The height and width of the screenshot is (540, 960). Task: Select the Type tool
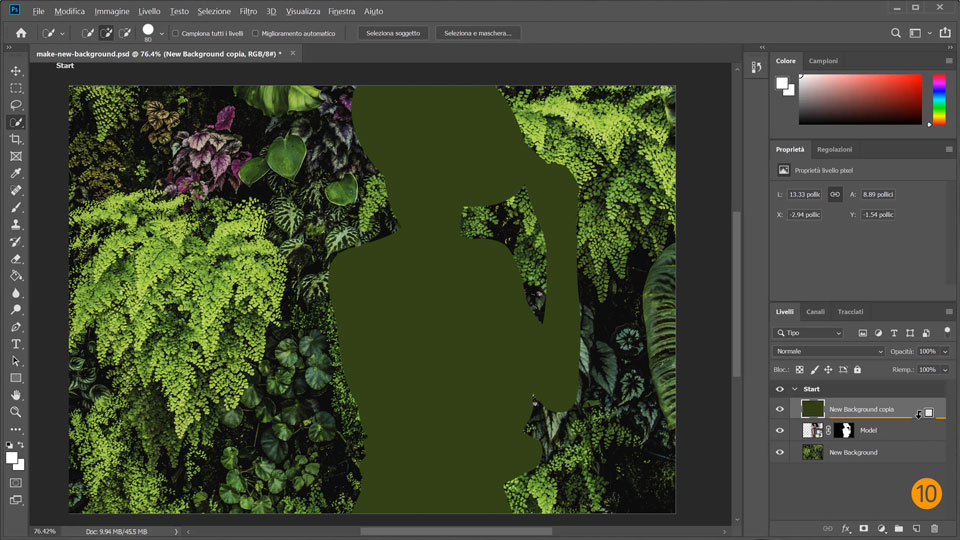16,344
